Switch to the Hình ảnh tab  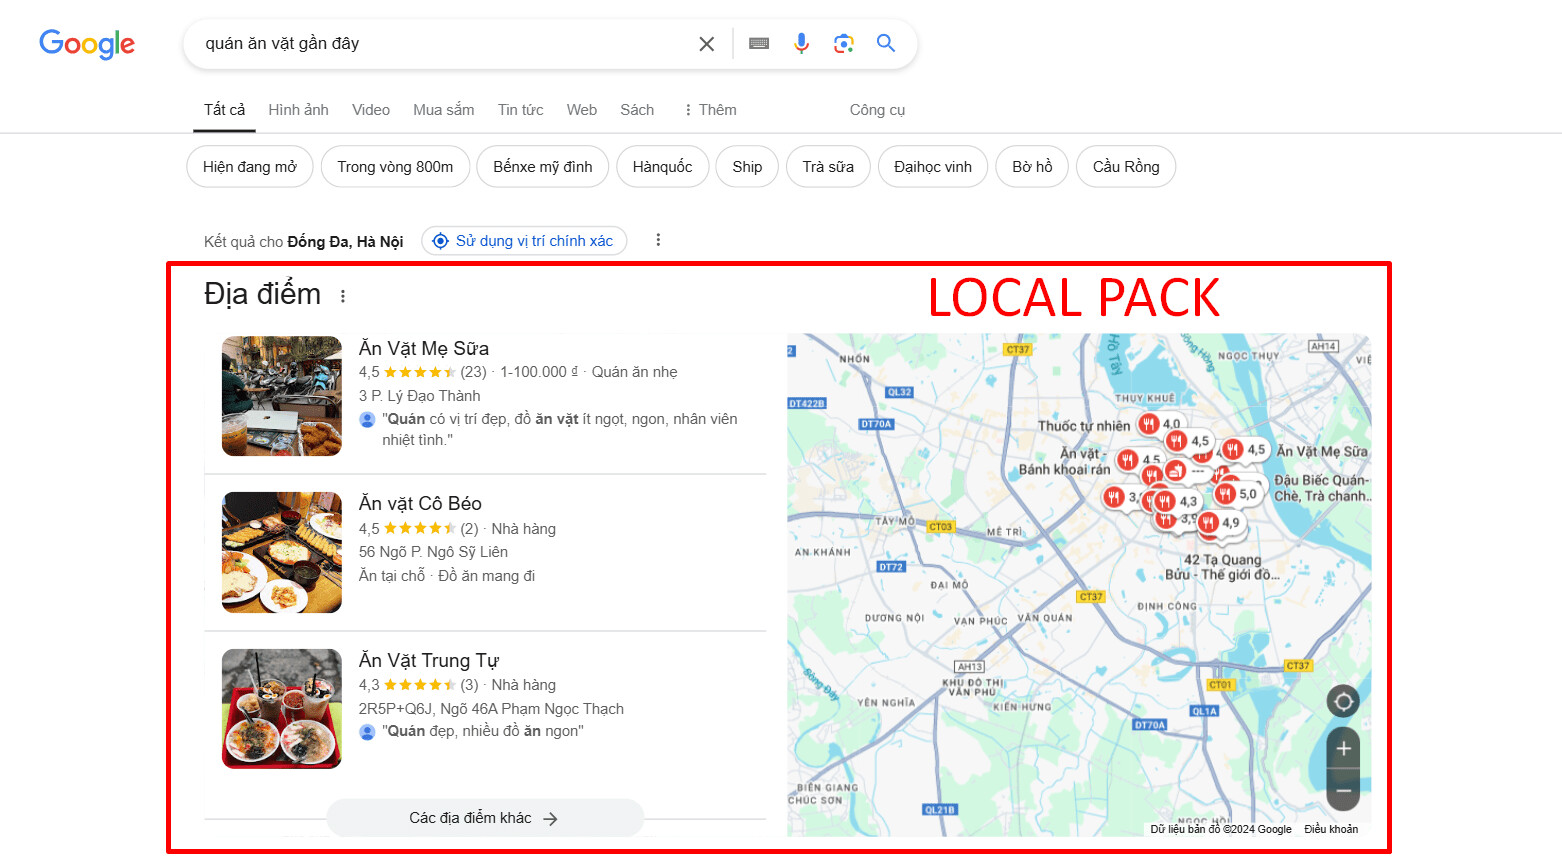pos(298,110)
